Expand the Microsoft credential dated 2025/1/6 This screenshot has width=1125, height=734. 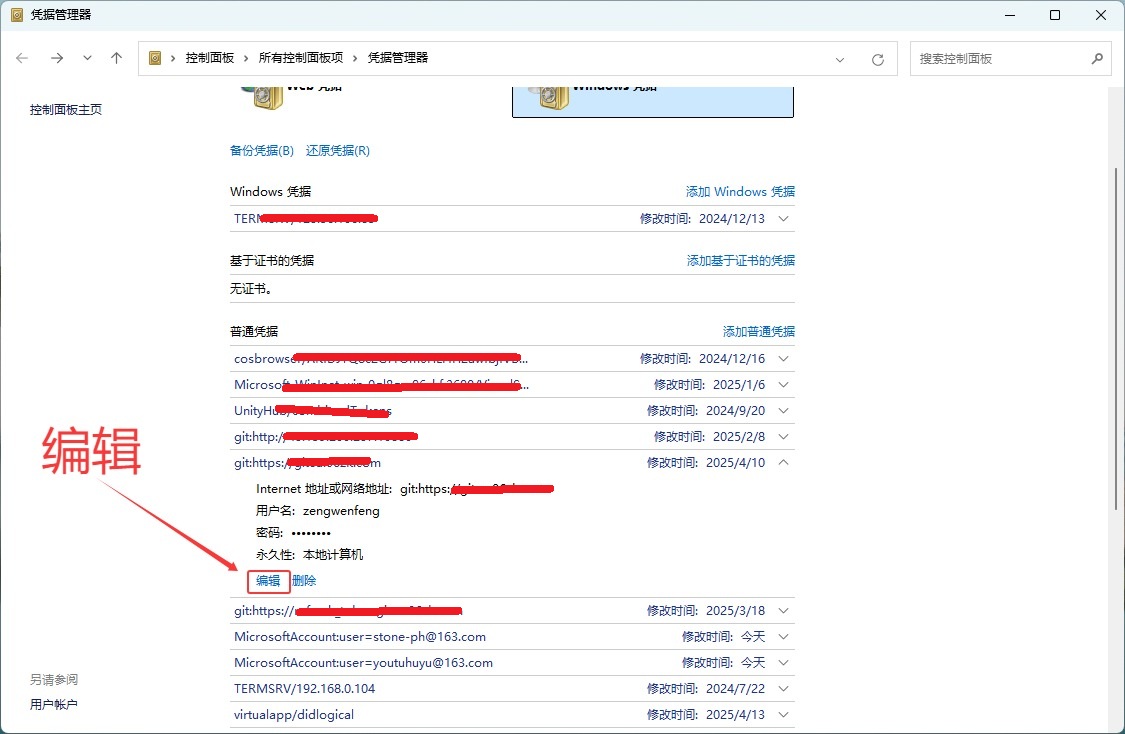[783, 385]
